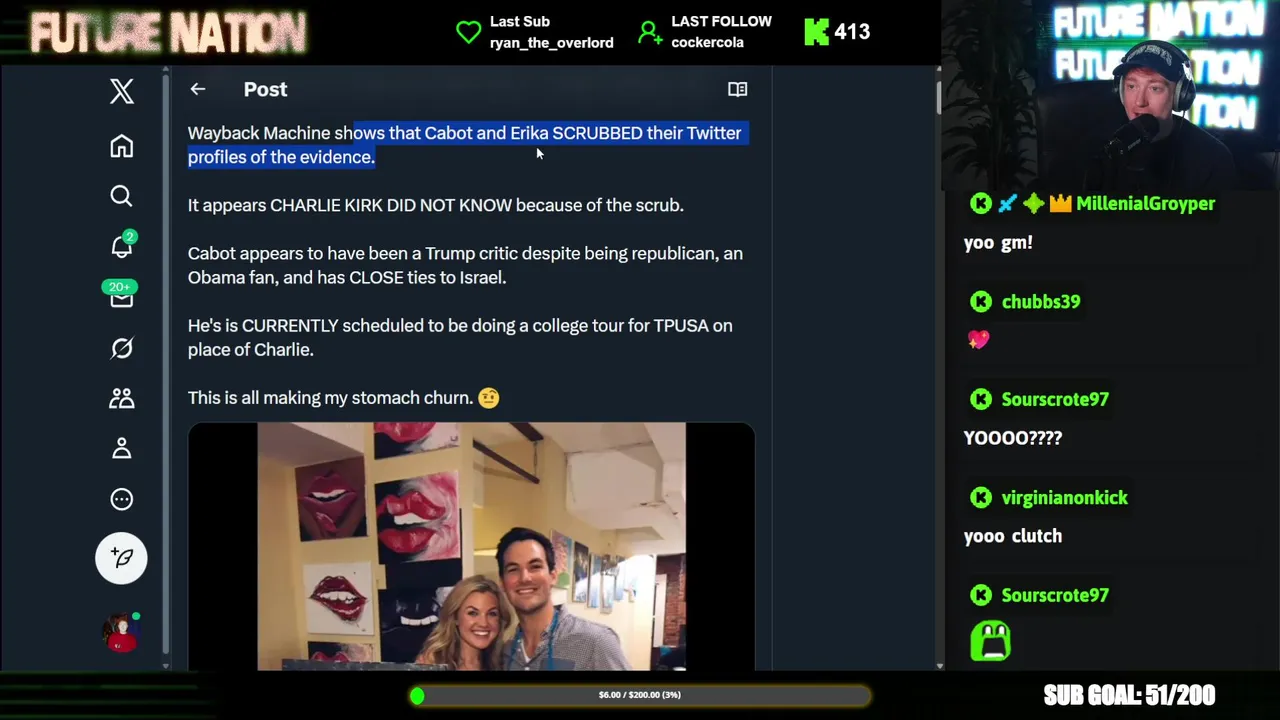Image resolution: width=1280 pixels, height=720 pixels.
Task: Open the Notifications bell icon
Action: (122, 245)
